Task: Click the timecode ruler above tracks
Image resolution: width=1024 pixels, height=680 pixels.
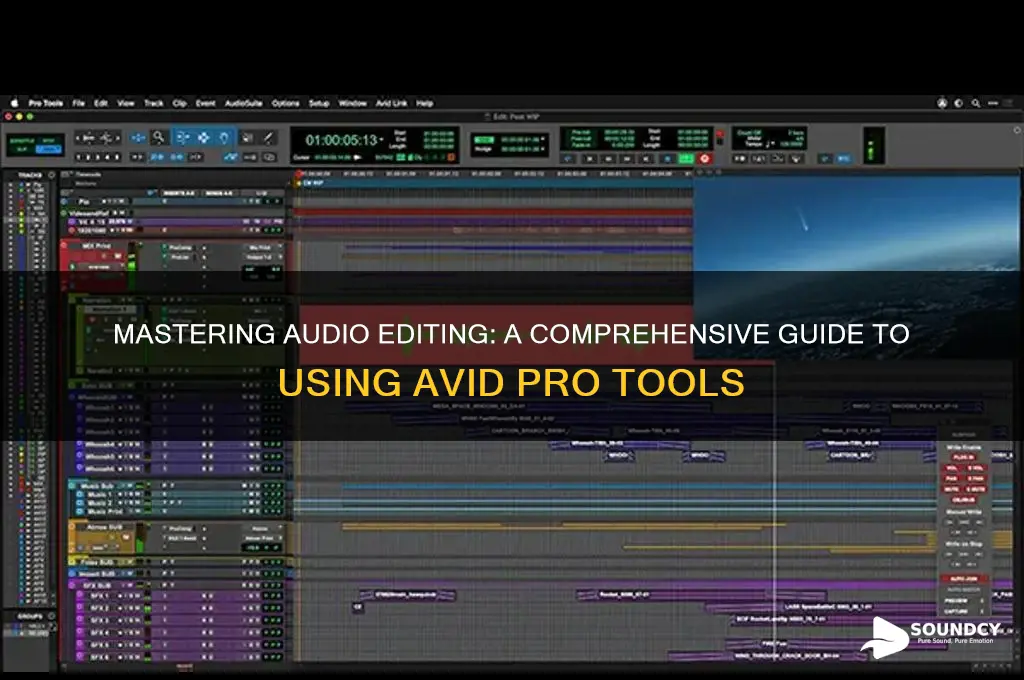Action: tap(494, 174)
